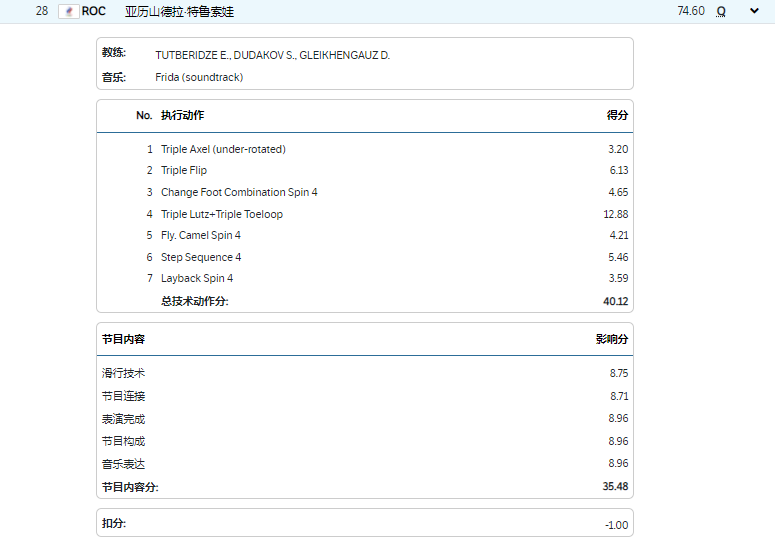Viewport: 775px width, 538px height.
Task: Click the 节目内容 section header
Action: coord(124,339)
